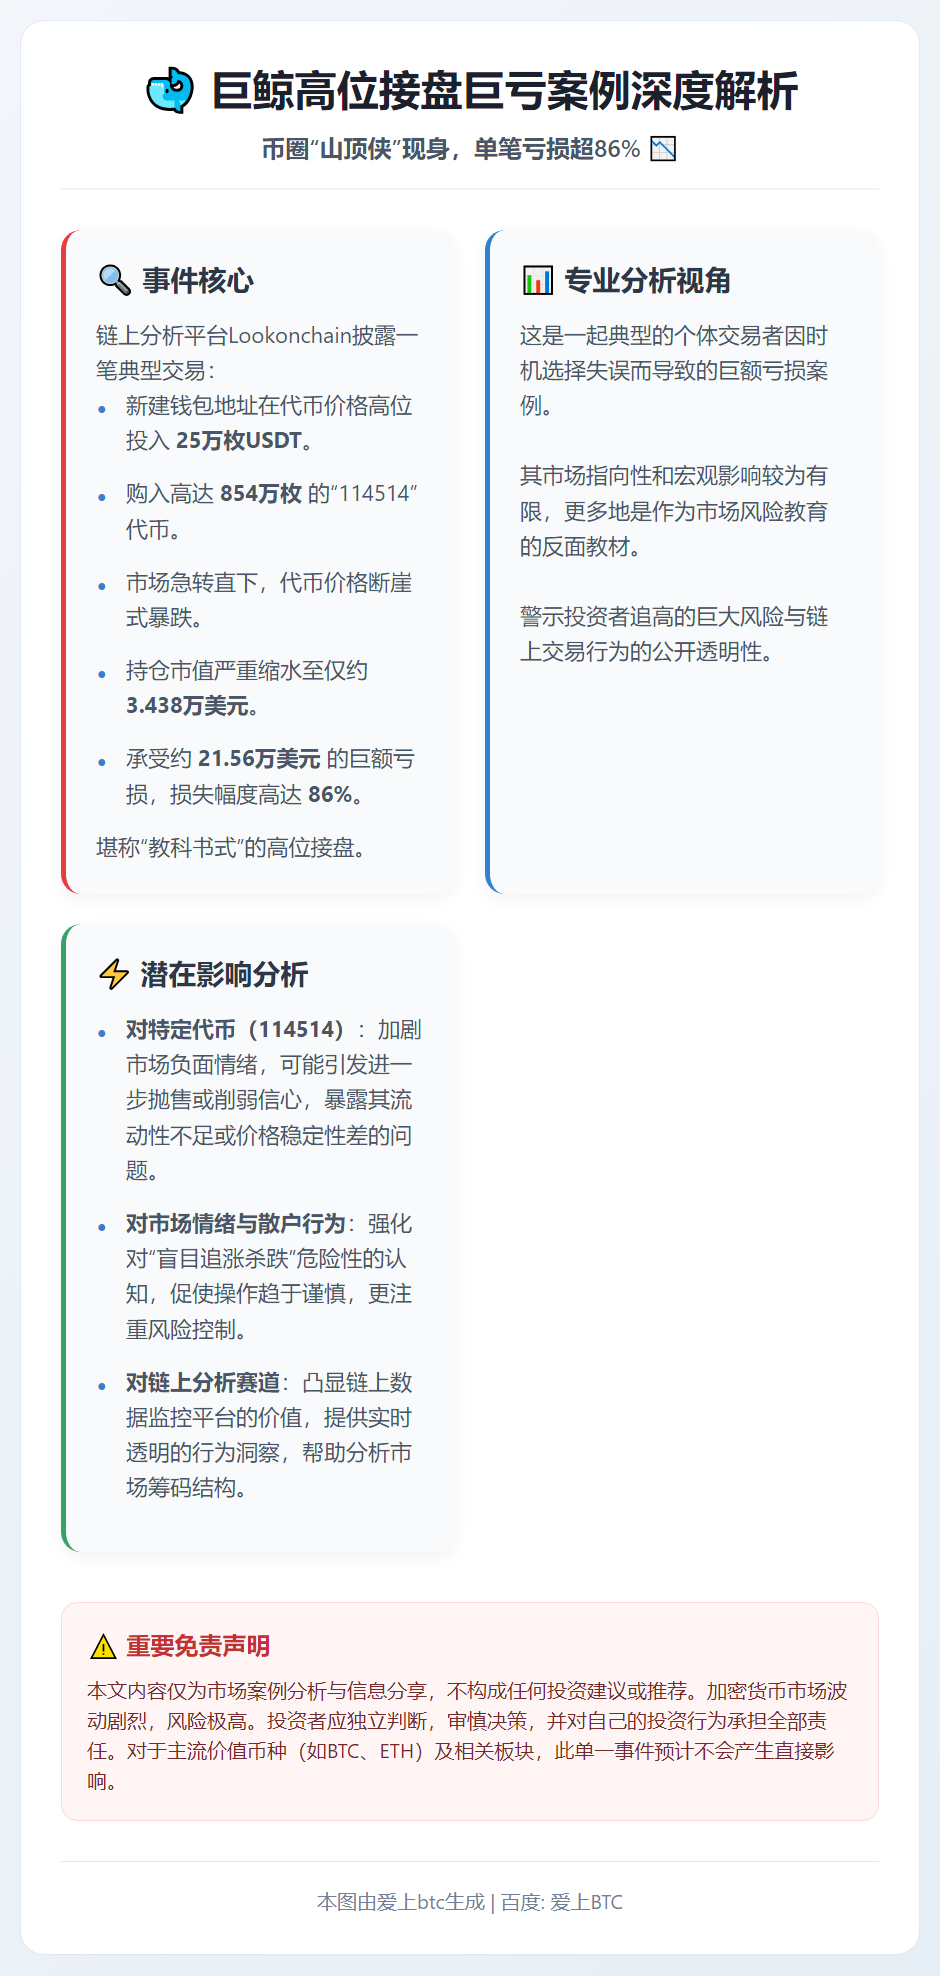Click the footer text 本图由爱上btc生成
This screenshot has width=940, height=1976.
(x=401, y=1902)
